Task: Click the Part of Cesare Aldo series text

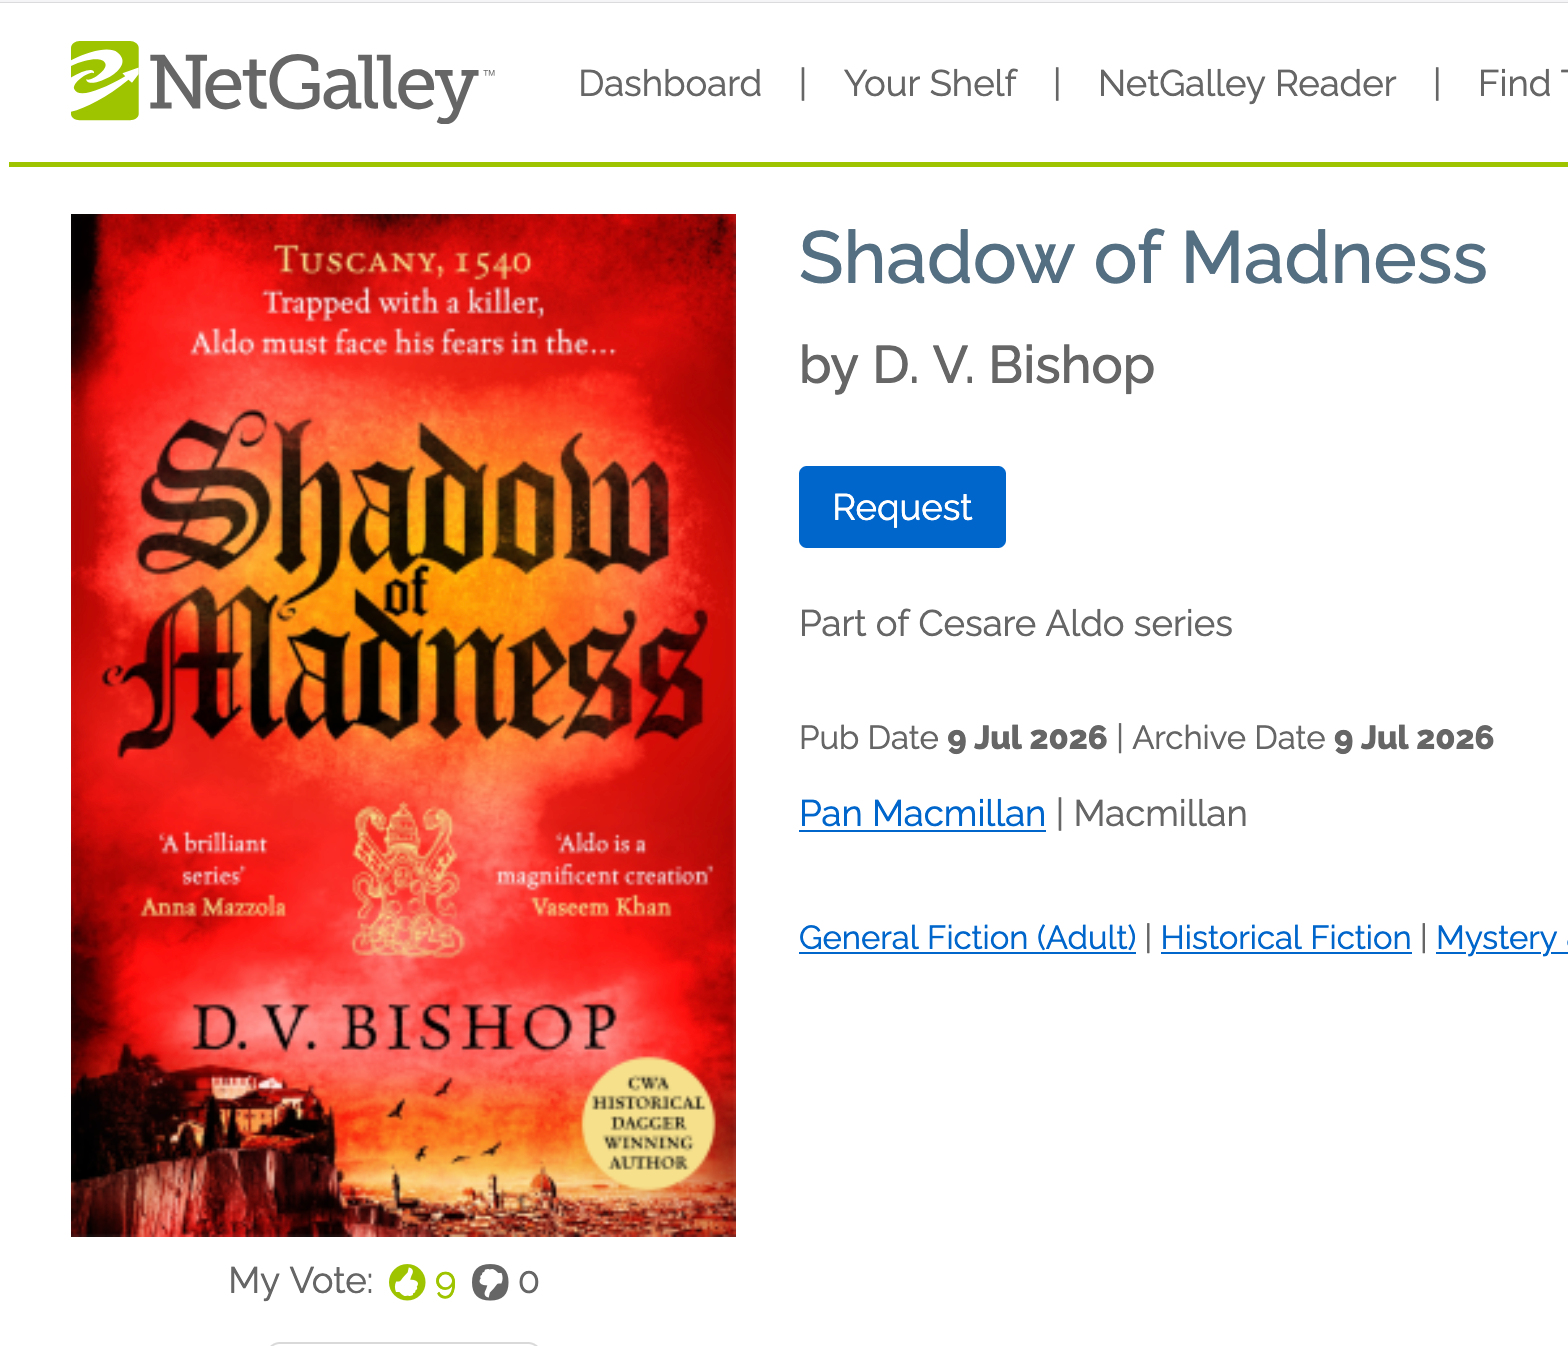Action: 1015,624
